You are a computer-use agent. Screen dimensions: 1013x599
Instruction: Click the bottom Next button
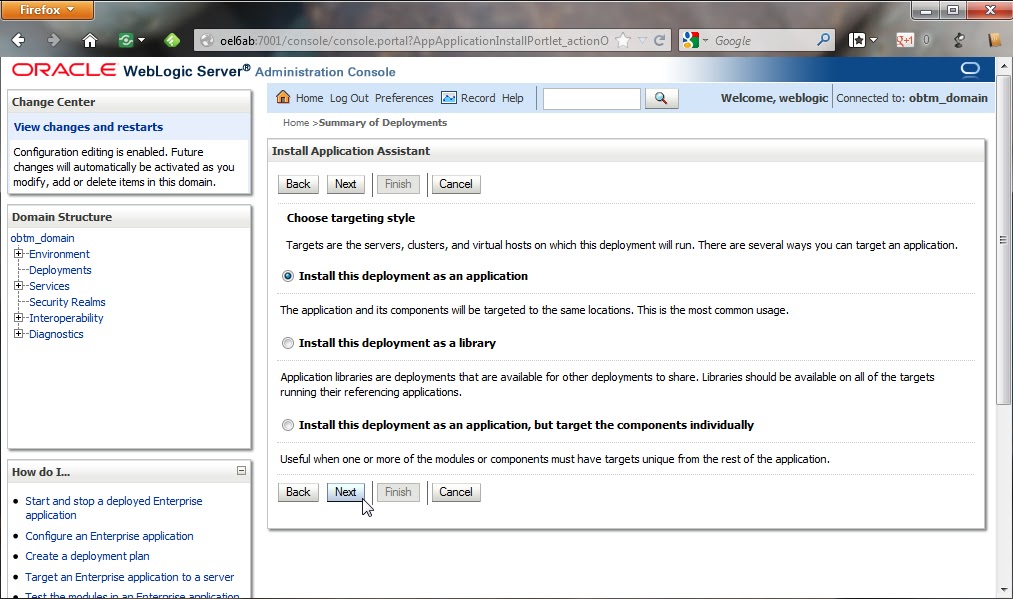(346, 492)
